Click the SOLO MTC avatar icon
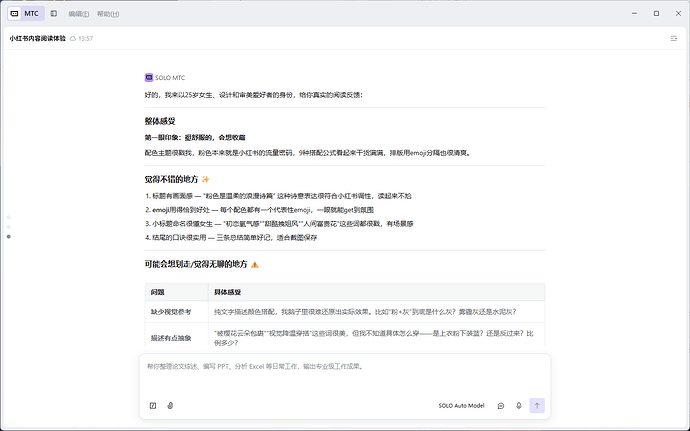The height and width of the screenshot is (431, 690). (x=149, y=77)
